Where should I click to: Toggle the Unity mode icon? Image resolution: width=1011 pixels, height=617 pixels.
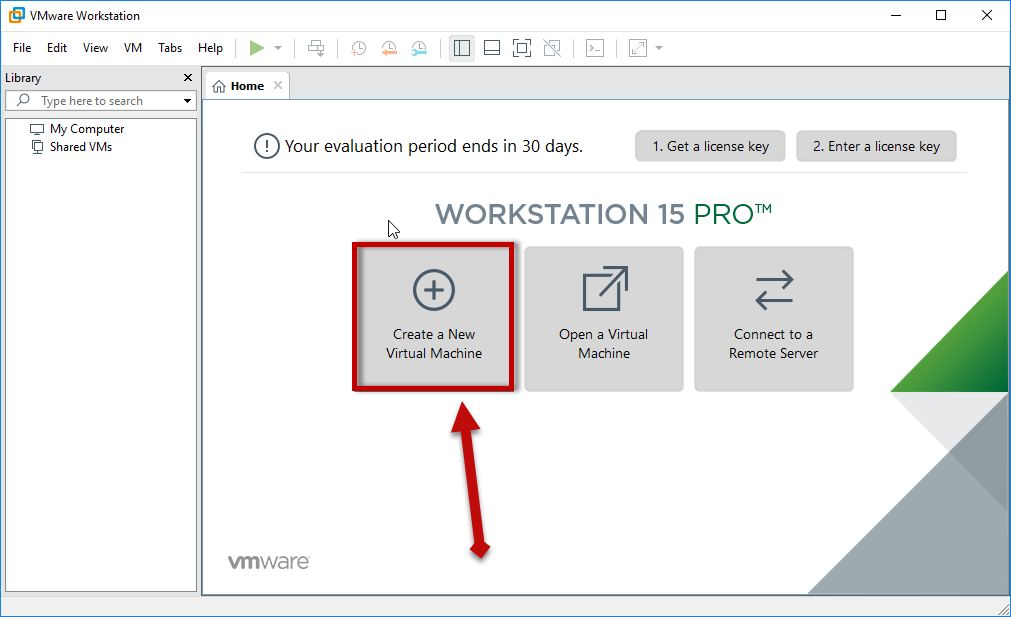tap(551, 48)
